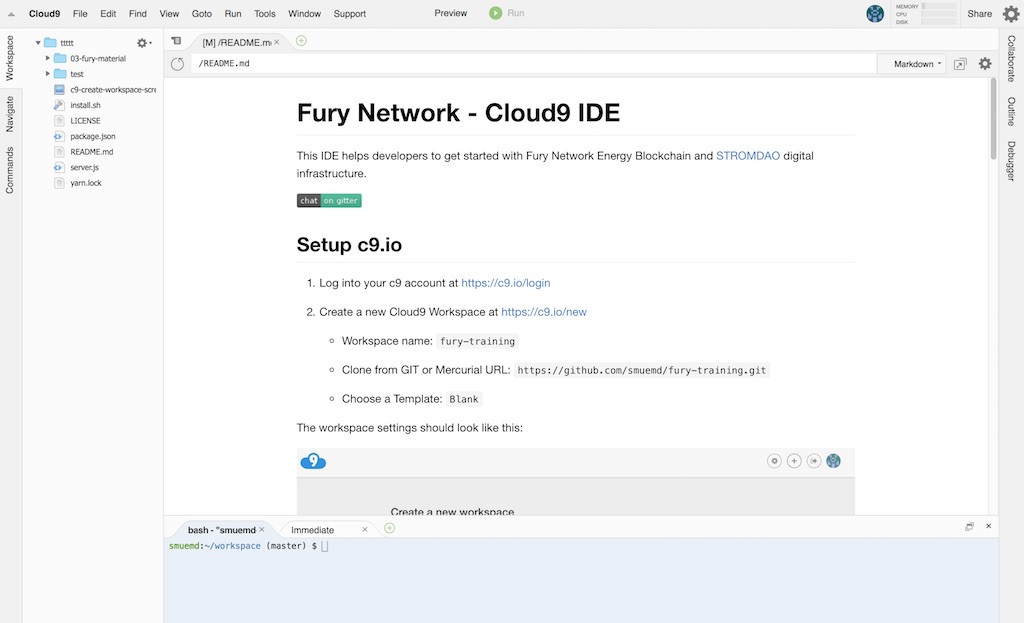Open the Debugger side panel

[1011, 161]
